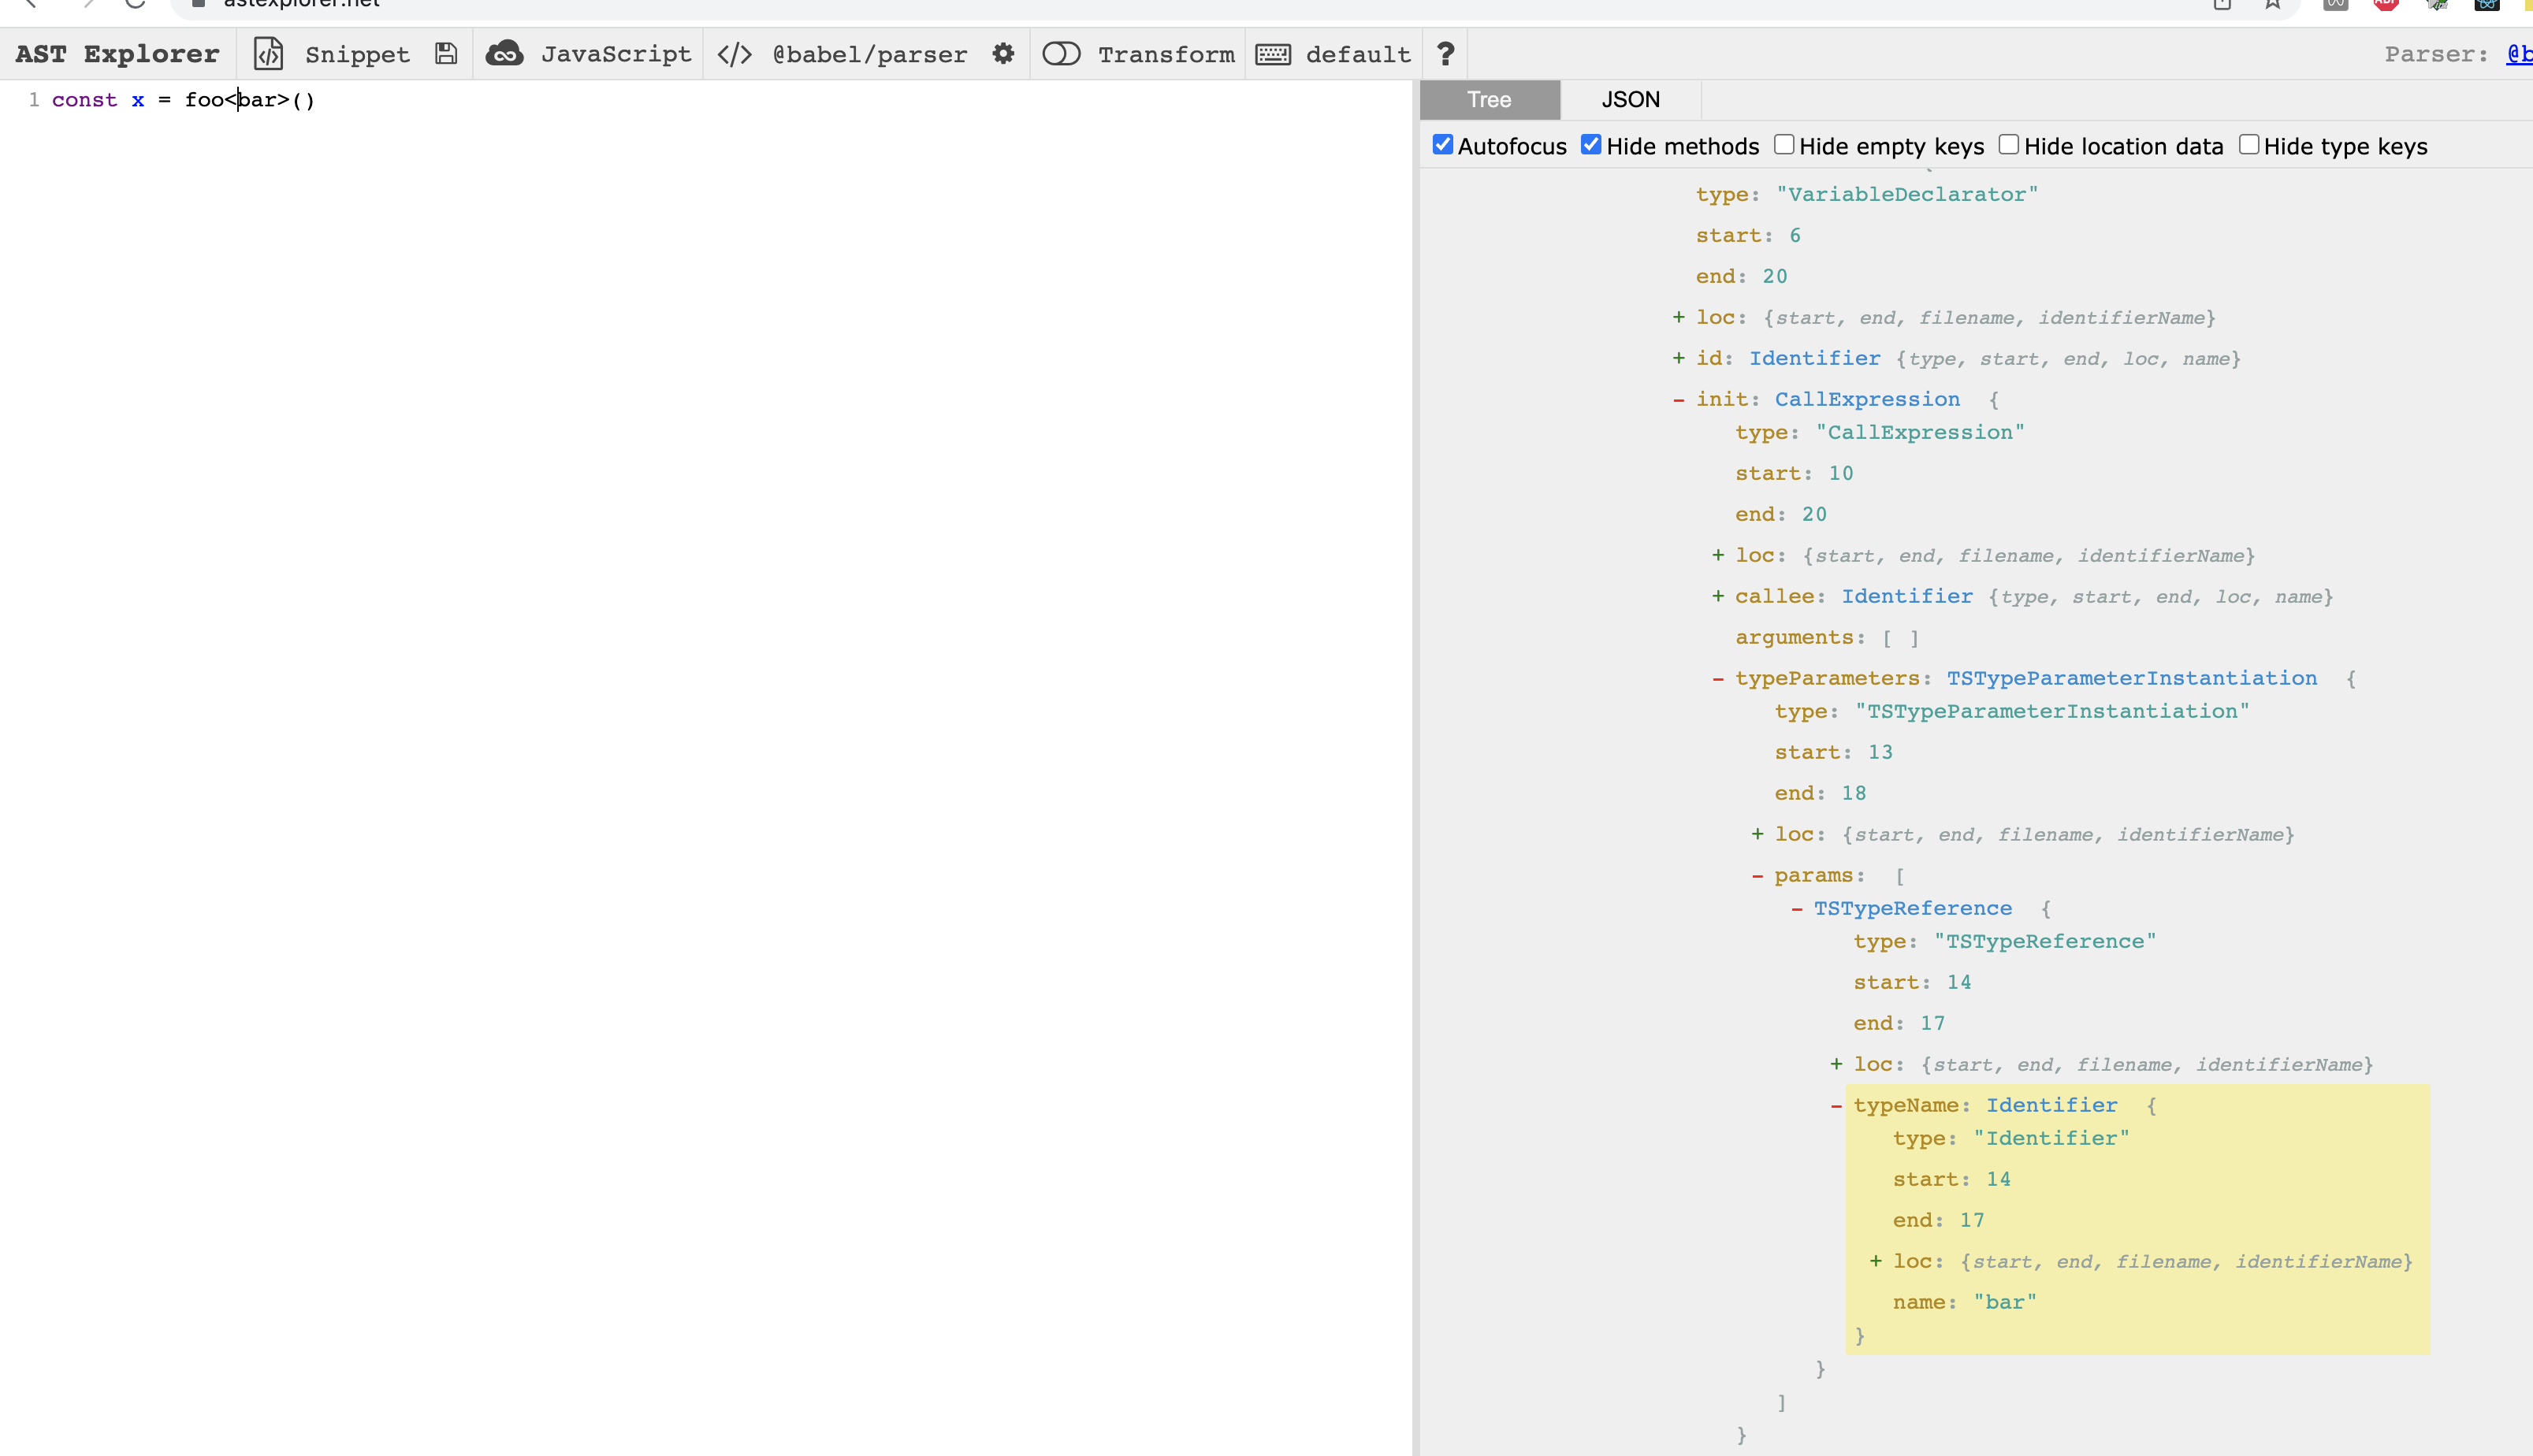Screen dimensions: 2533x1456
Task: Click the Snippet code file icon
Action: tap(268, 54)
